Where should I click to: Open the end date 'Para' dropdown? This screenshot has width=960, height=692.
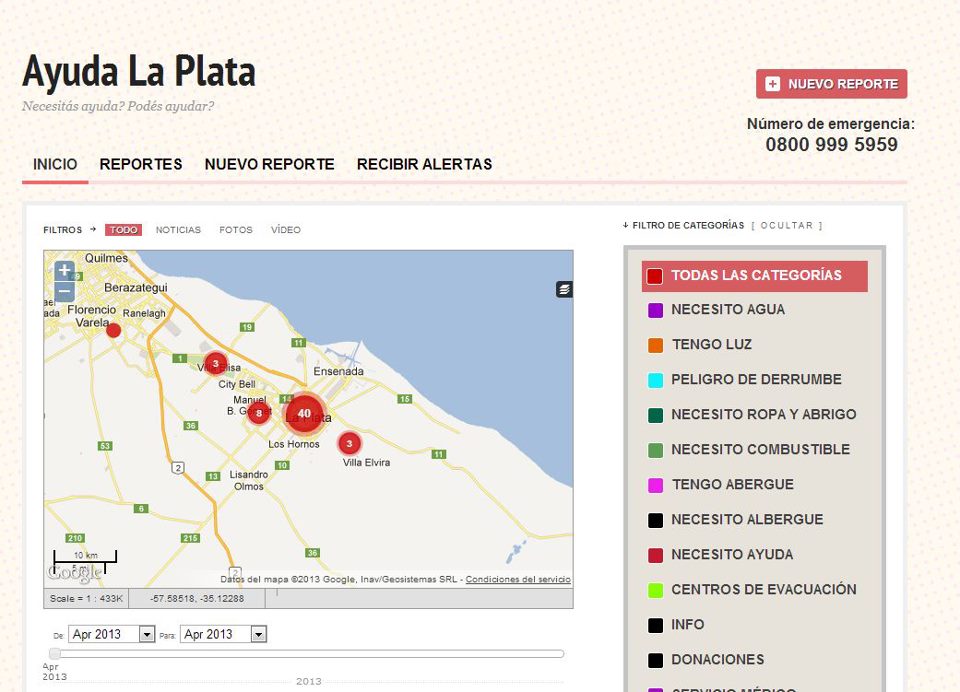tap(258, 634)
